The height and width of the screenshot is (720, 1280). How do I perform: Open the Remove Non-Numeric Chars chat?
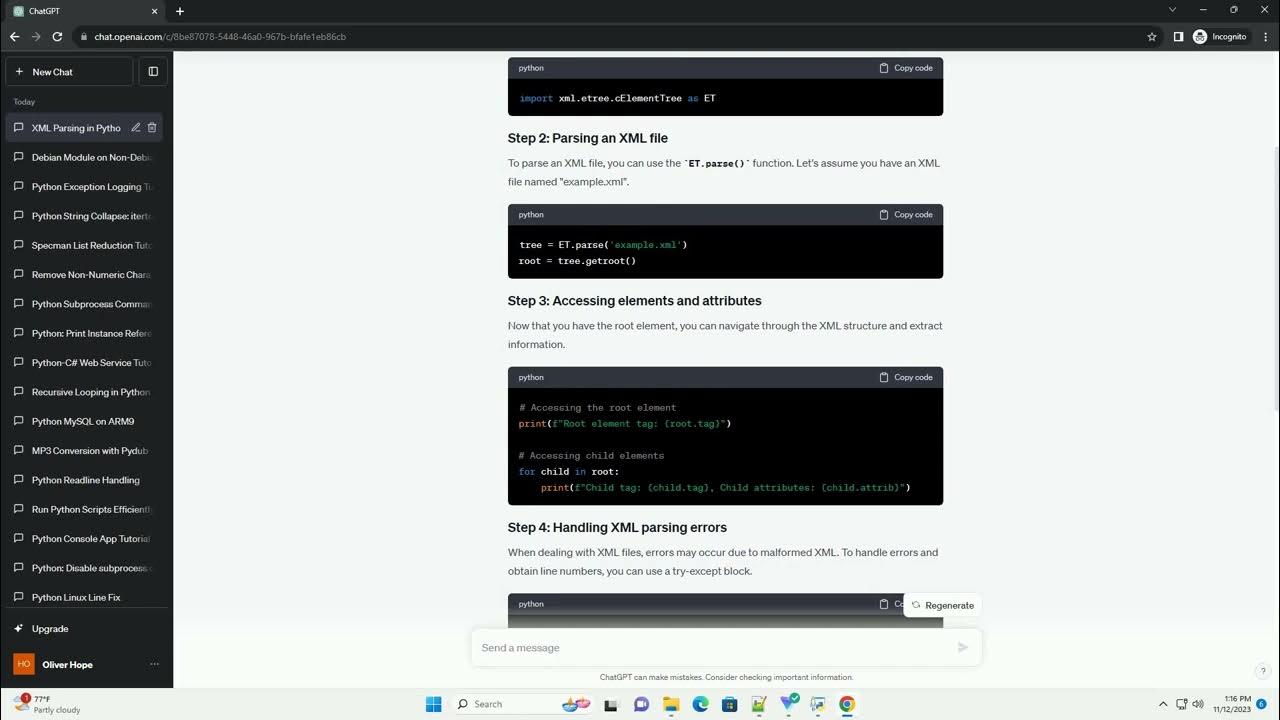(x=84, y=275)
